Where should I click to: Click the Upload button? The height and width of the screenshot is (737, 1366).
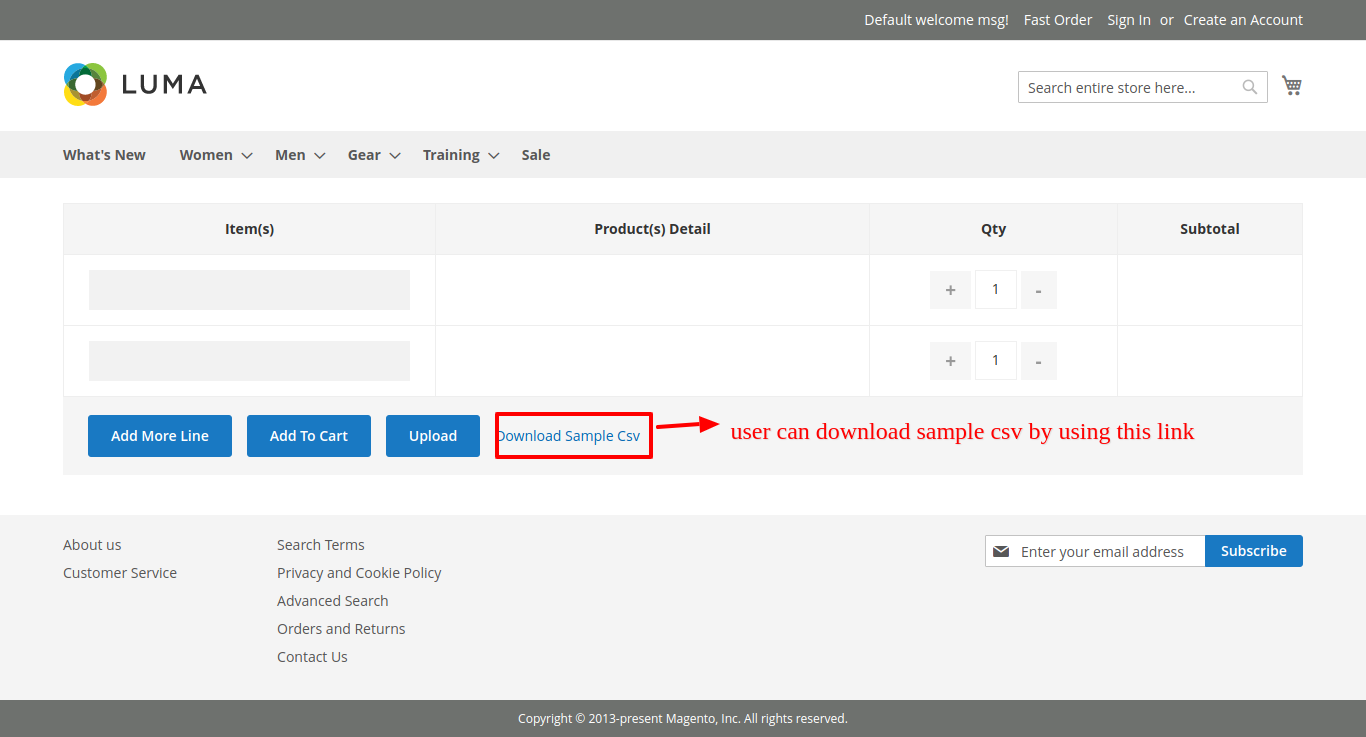pyautogui.click(x=433, y=436)
